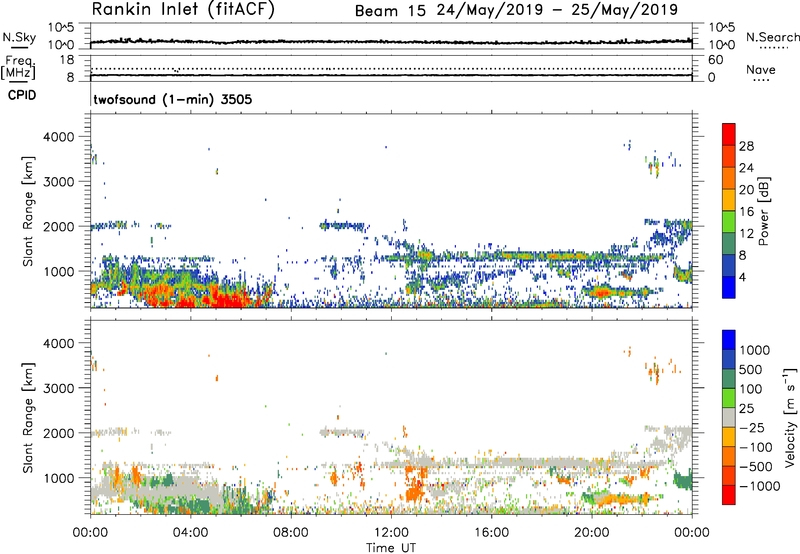
Task: Click the 'Freq. [MHz]' axis label
Action: (x=18, y=67)
